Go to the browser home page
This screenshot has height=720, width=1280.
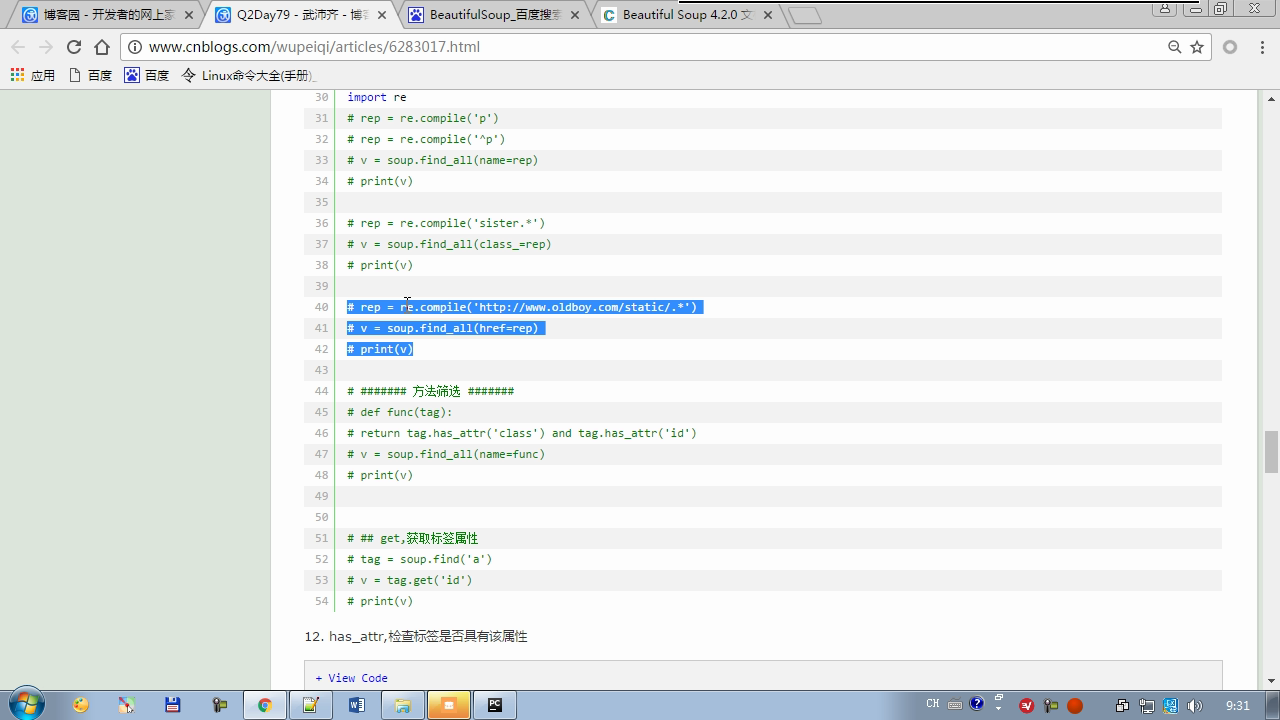point(102,47)
